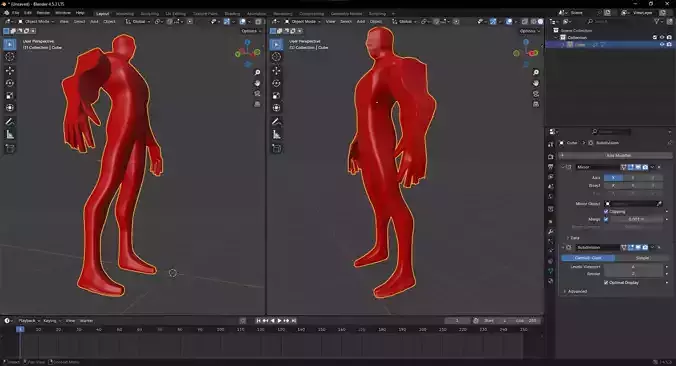676x366 pixels.
Task: Collapse the Mirror modifier panel
Action: coord(563,167)
